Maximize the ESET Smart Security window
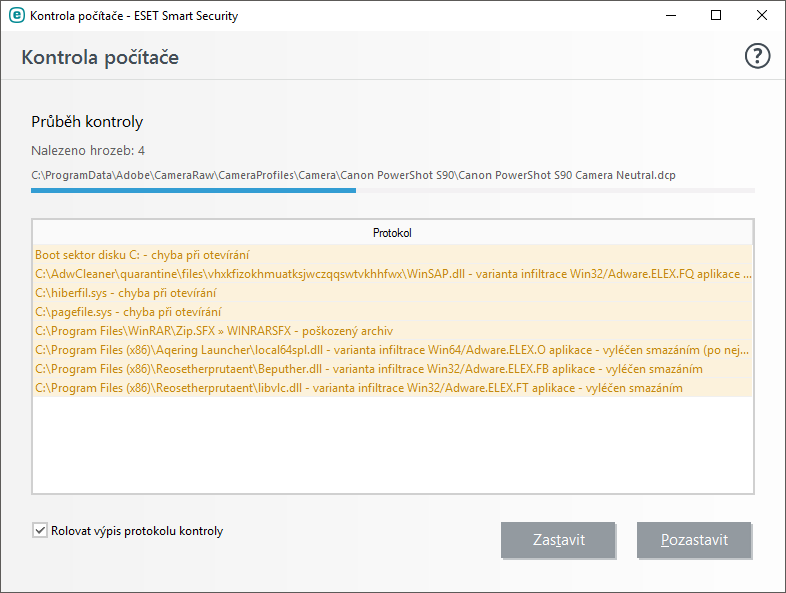 tap(716, 16)
